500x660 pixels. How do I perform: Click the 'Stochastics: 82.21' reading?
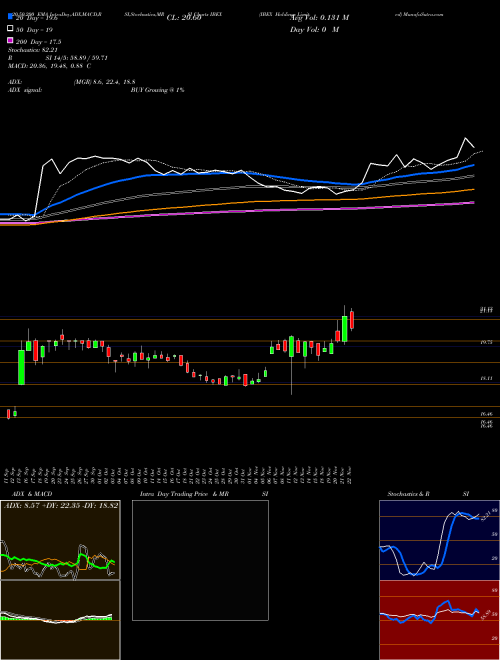click(33, 50)
